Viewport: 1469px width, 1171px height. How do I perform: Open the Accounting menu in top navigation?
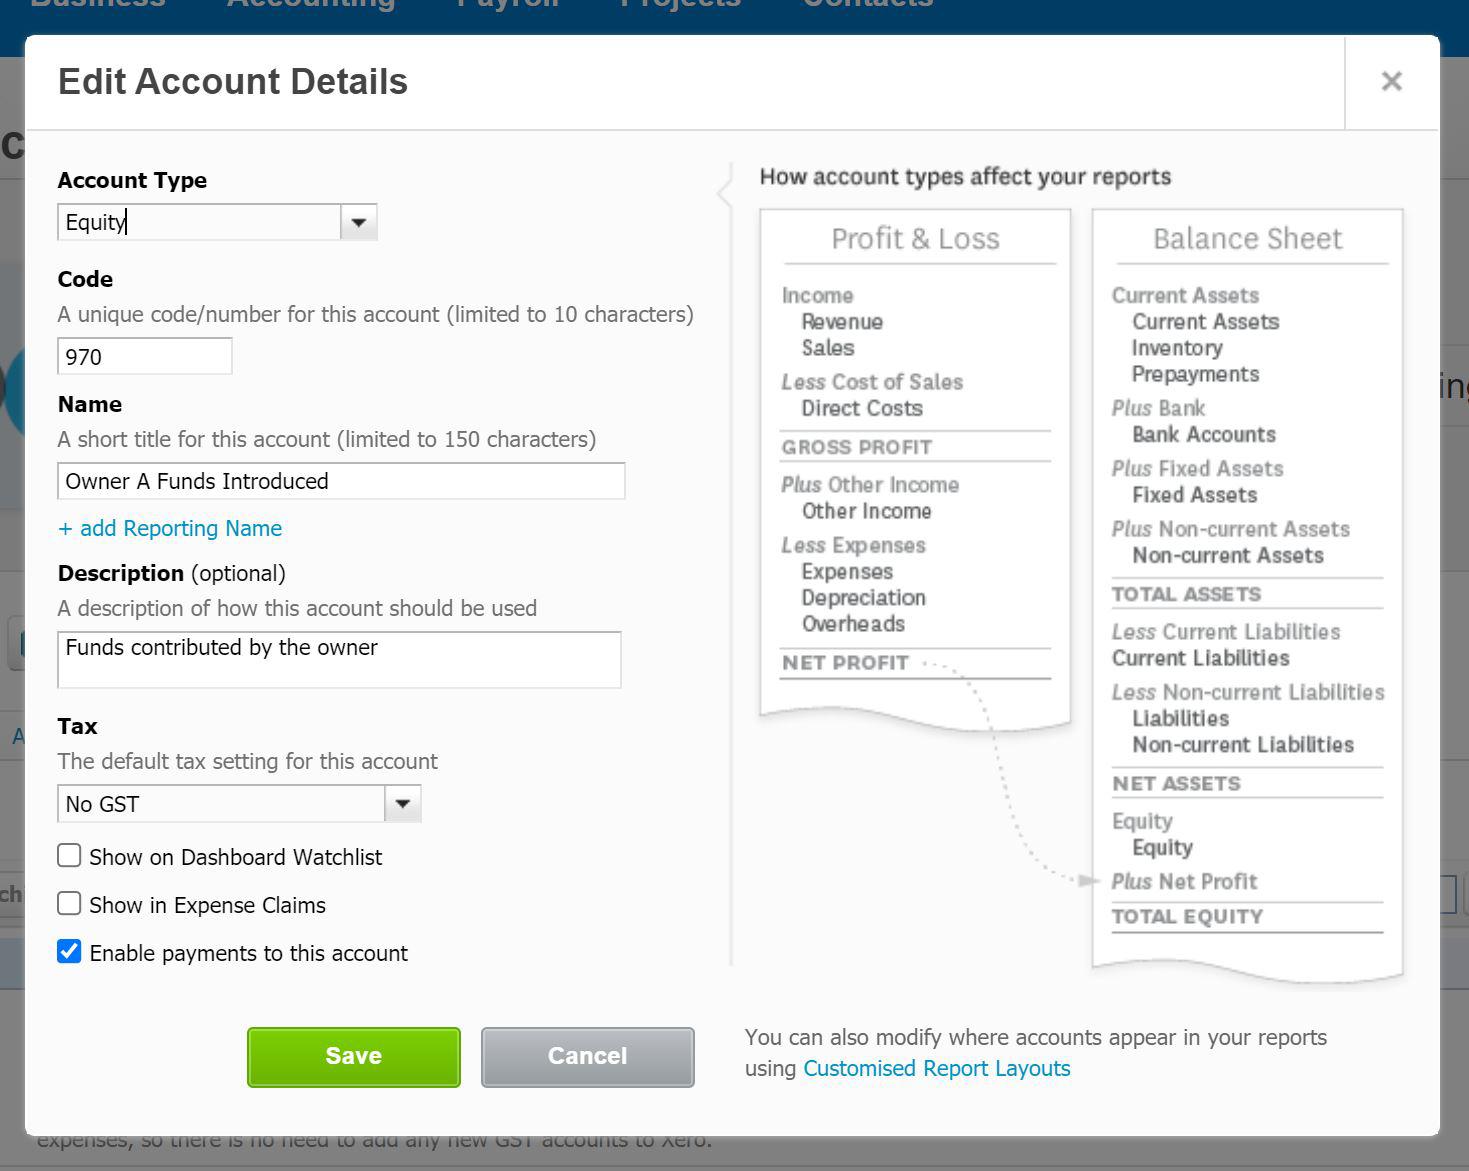pos(311,4)
